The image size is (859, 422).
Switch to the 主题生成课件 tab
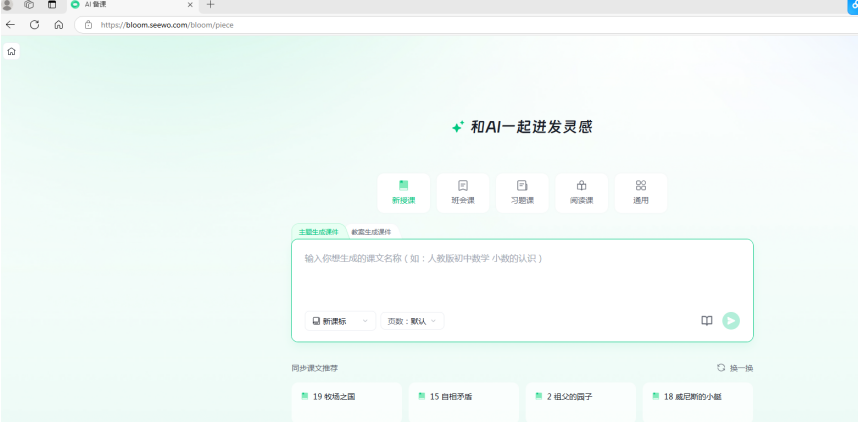(318, 232)
